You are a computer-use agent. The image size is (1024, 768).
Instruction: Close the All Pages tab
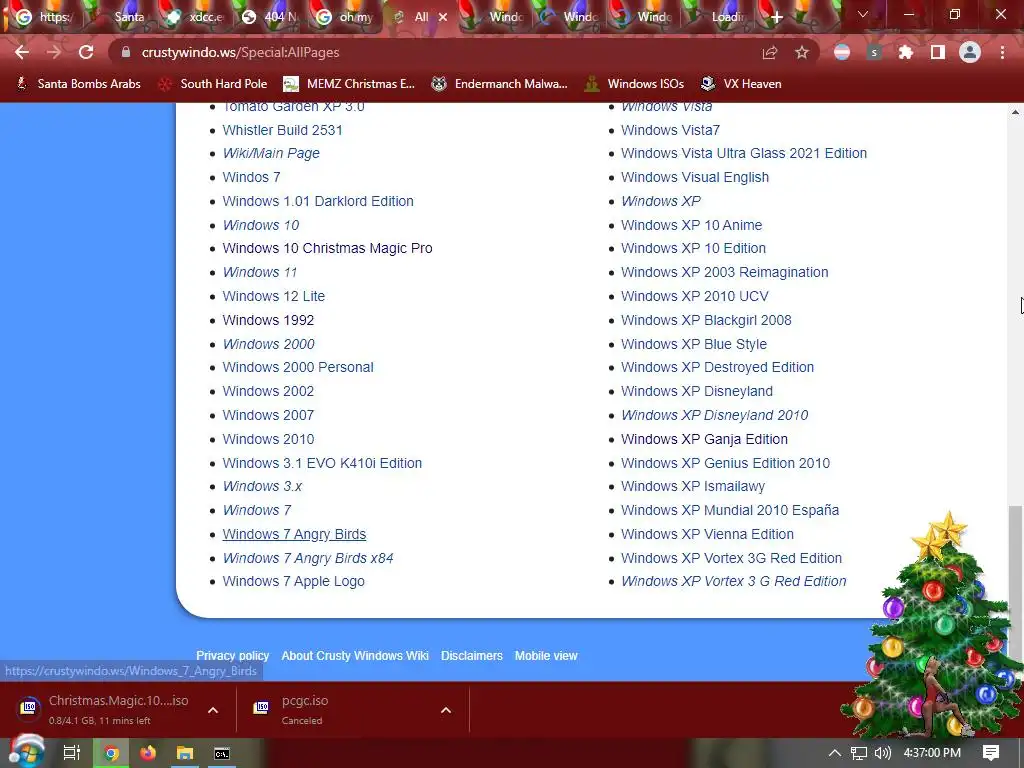[x=443, y=17]
